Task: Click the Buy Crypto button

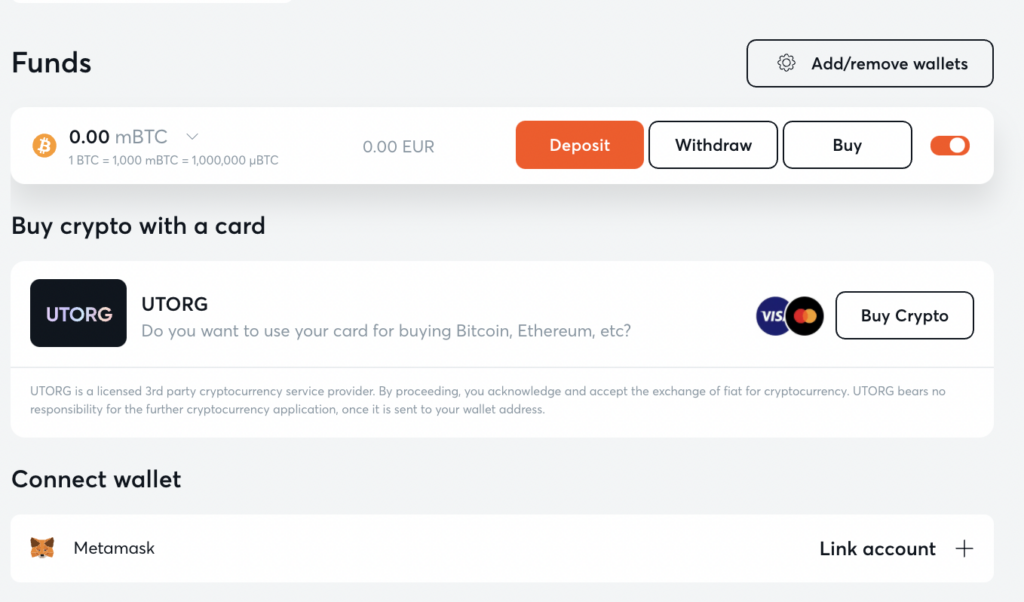Action: [904, 315]
